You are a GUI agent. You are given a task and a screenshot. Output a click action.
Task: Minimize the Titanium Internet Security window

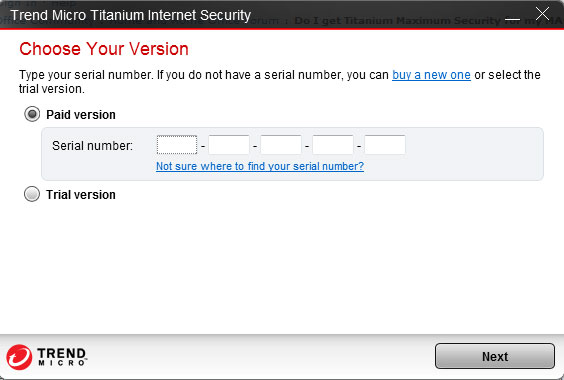point(512,17)
